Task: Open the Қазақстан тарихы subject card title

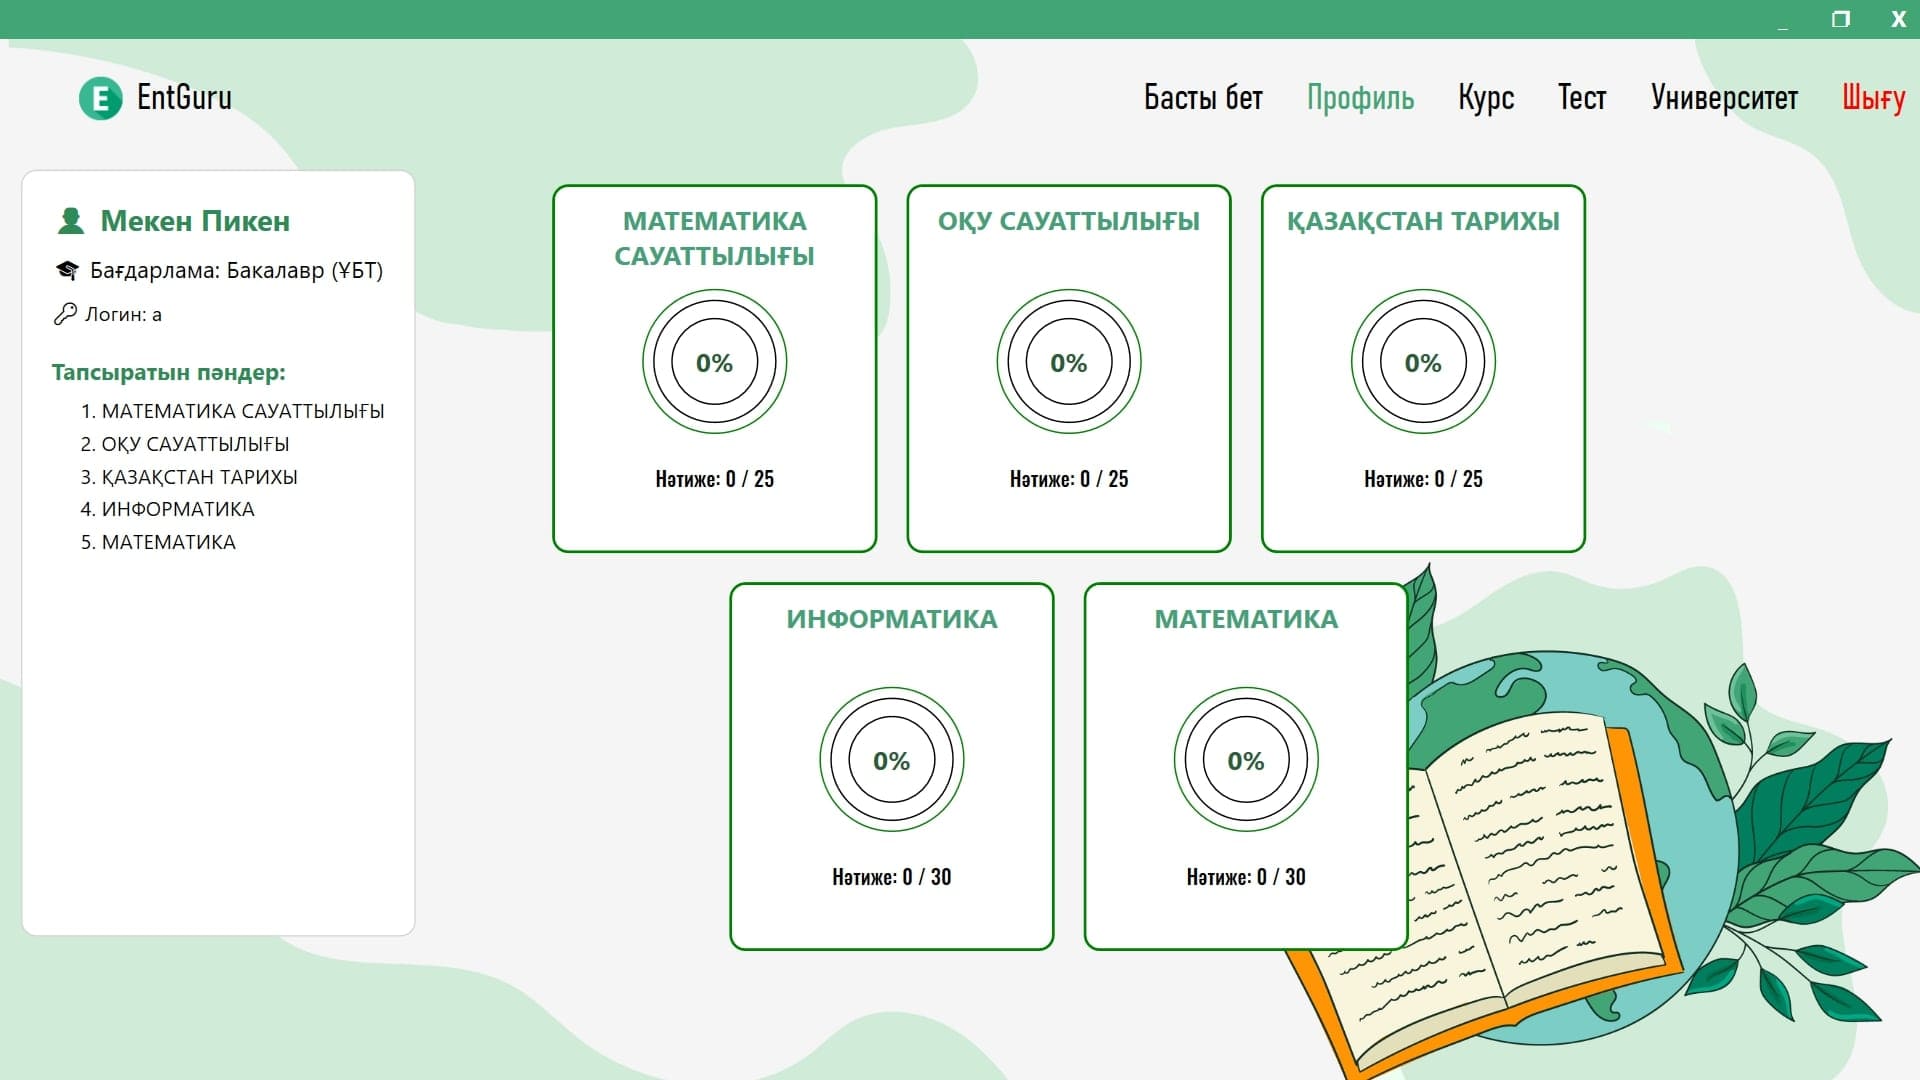Action: (x=1422, y=222)
